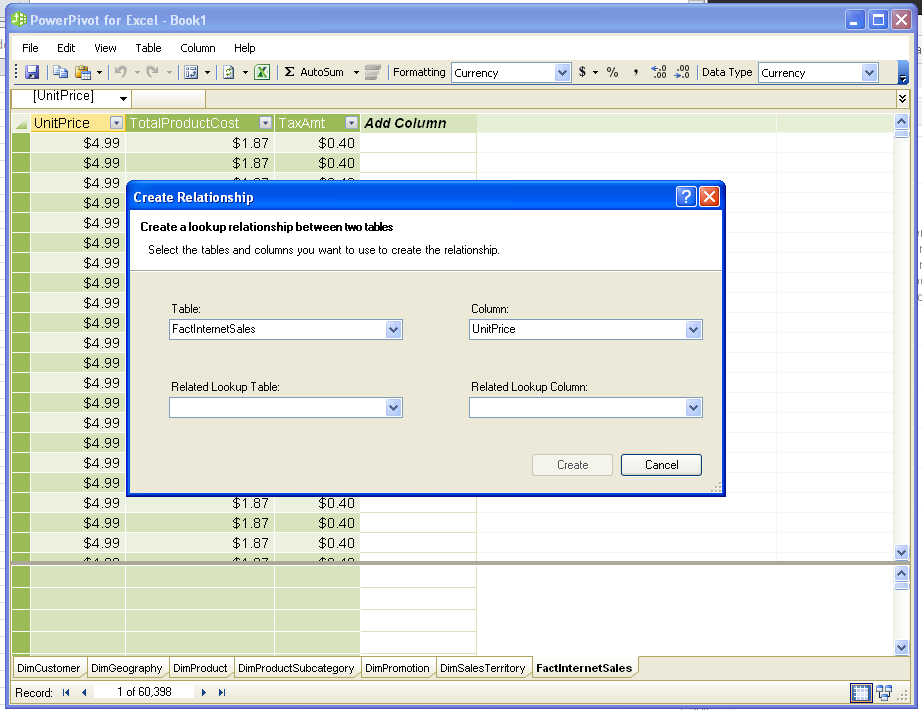
Task: Click the decimal places icon with right arrow
Action: 682,72
